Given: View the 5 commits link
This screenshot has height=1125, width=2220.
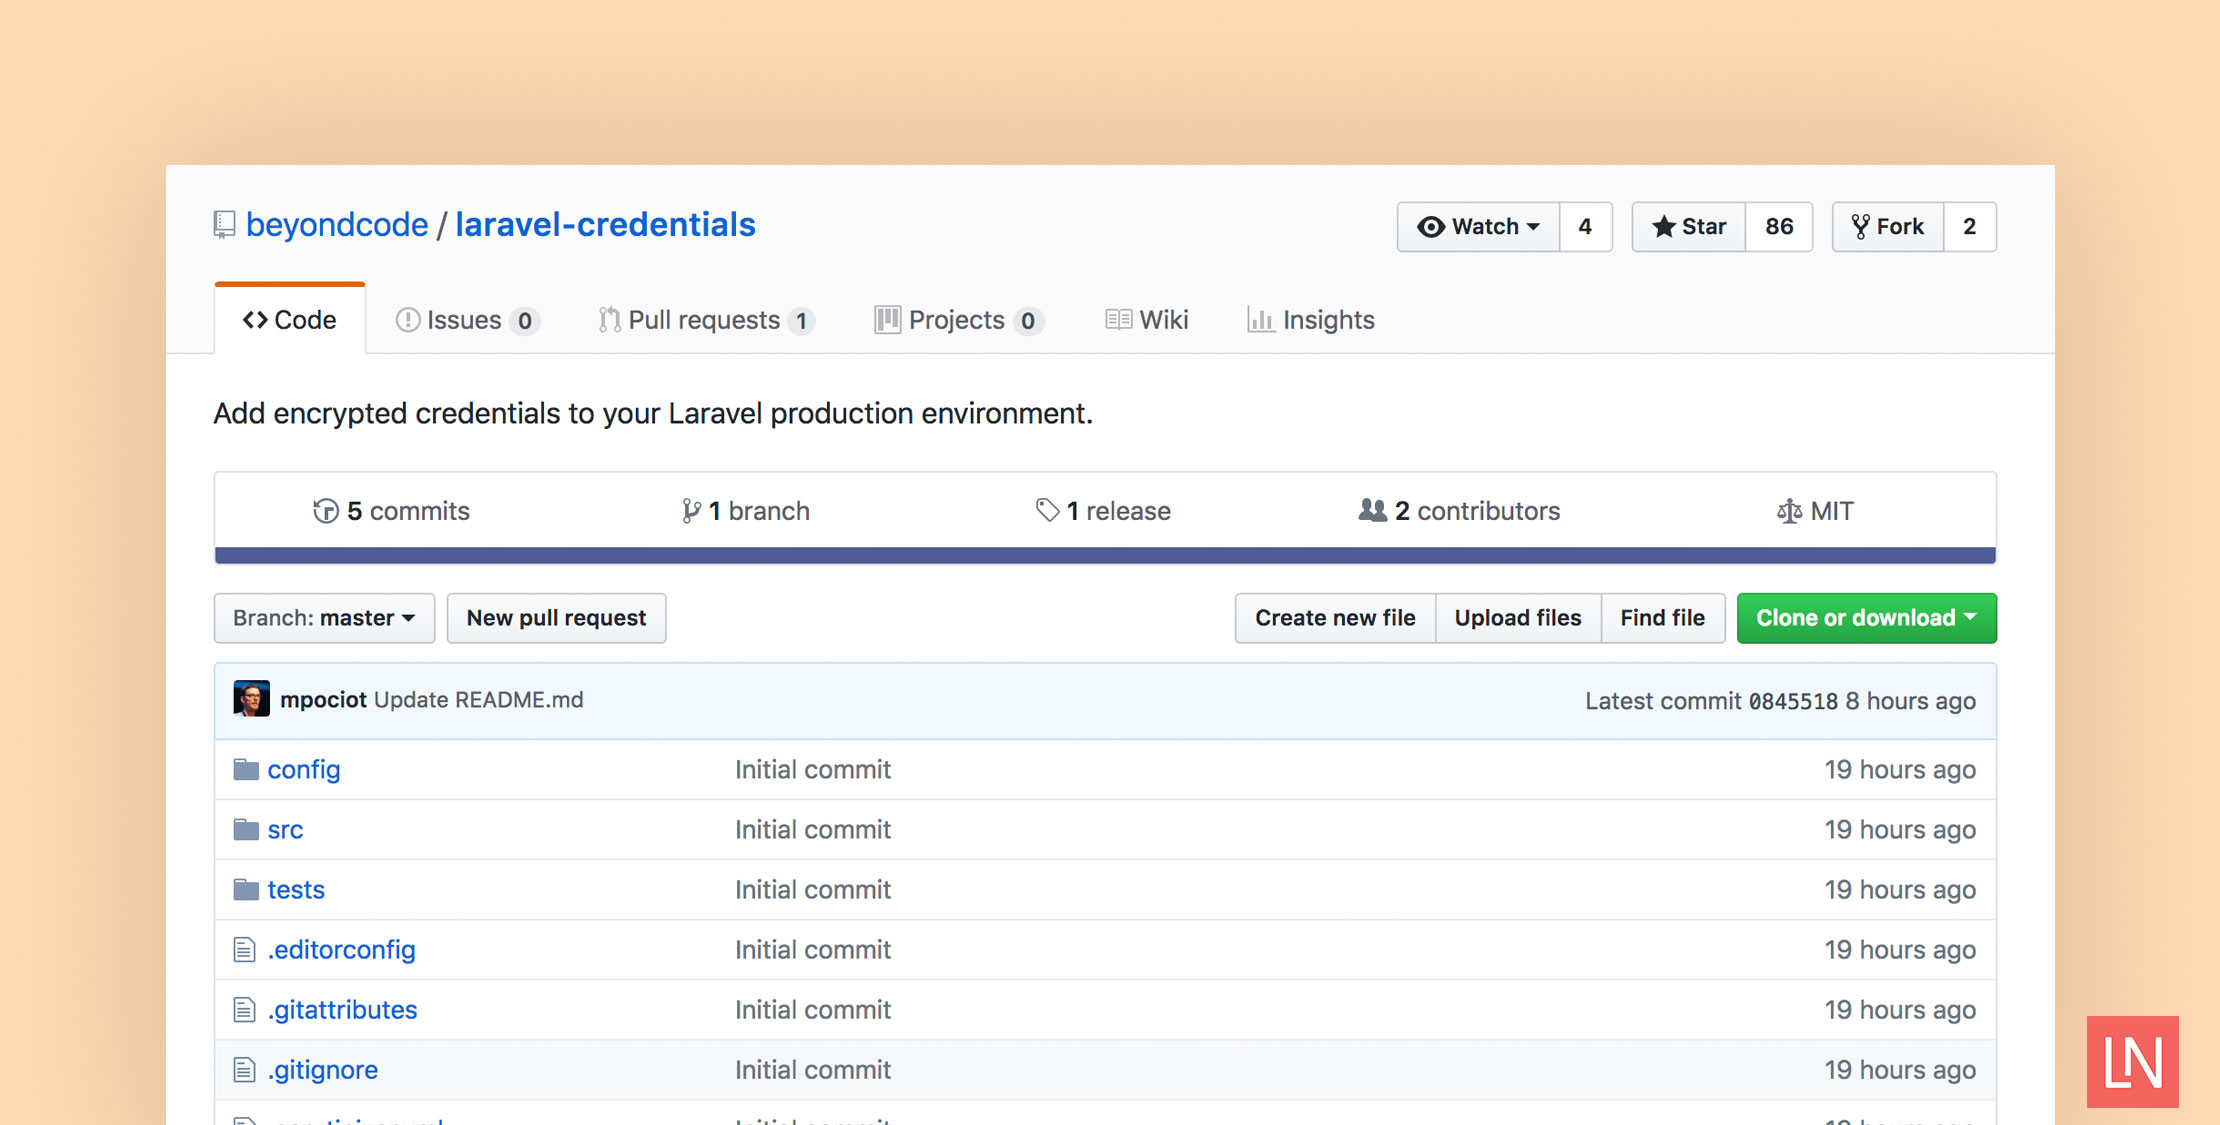Looking at the screenshot, I should tap(391, 511).
